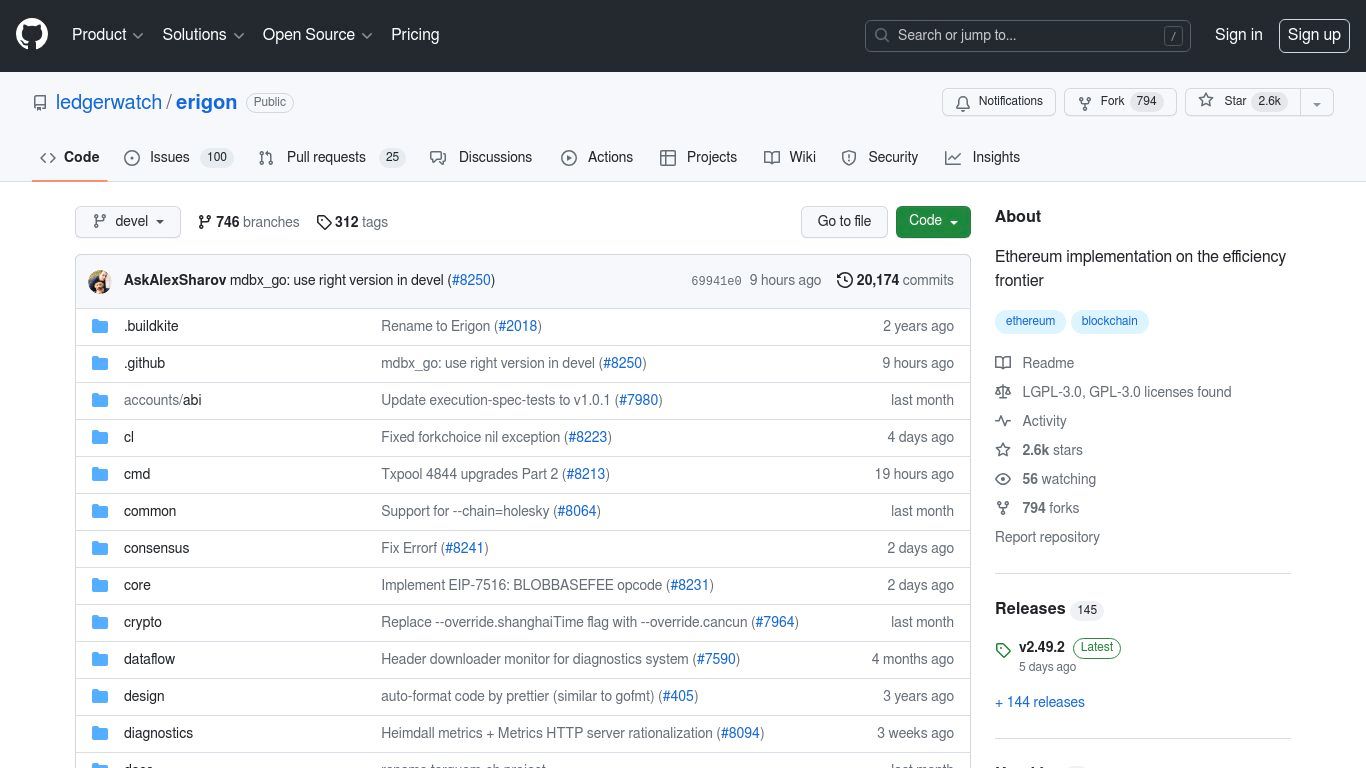Switch to the Pull requests tab
This screenshot has height=768, width=1366.
330,157
